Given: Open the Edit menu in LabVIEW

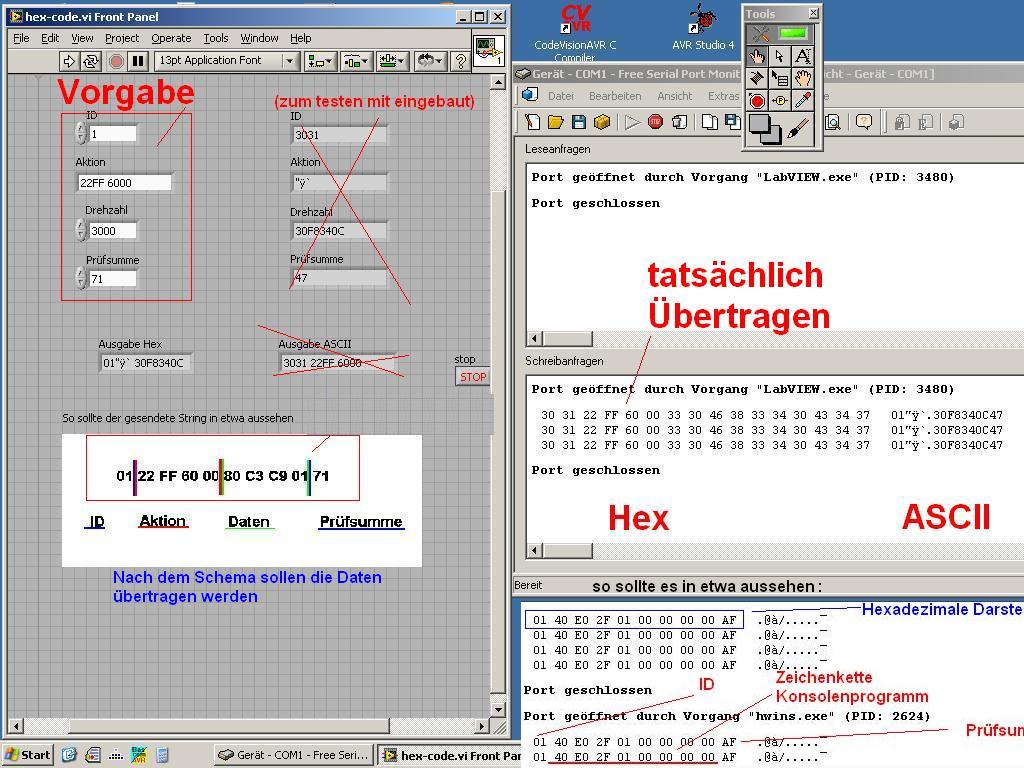Looking at the screenshot, I should (x=50, y=38).
